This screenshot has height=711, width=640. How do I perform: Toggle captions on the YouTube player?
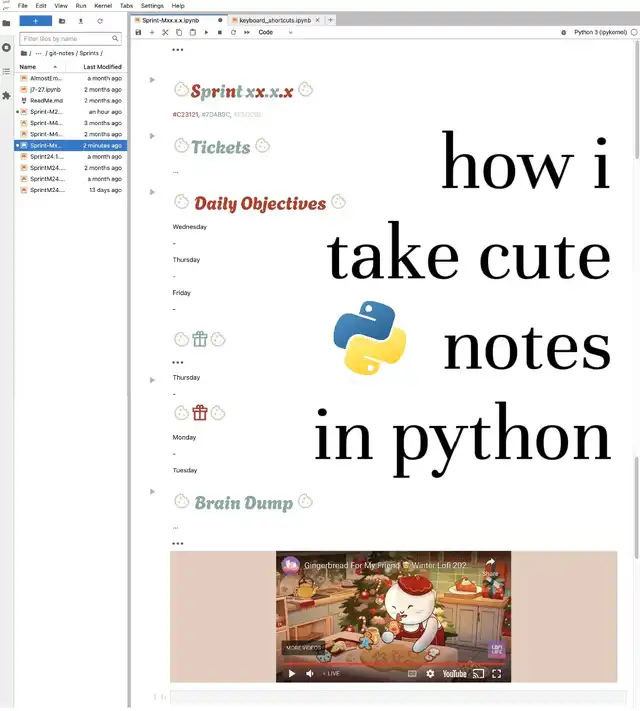(411, 673)
